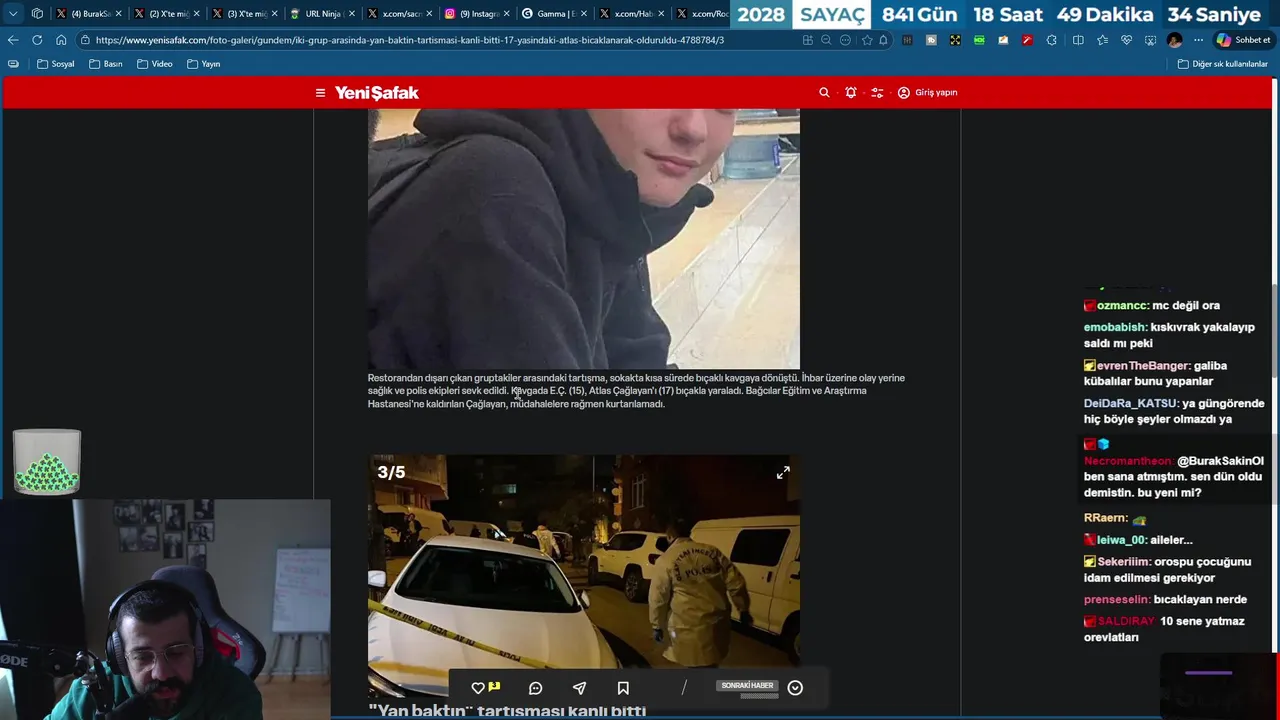Click the SONRAKİ HABER button
1280x720 pixels.
(747, 686)
